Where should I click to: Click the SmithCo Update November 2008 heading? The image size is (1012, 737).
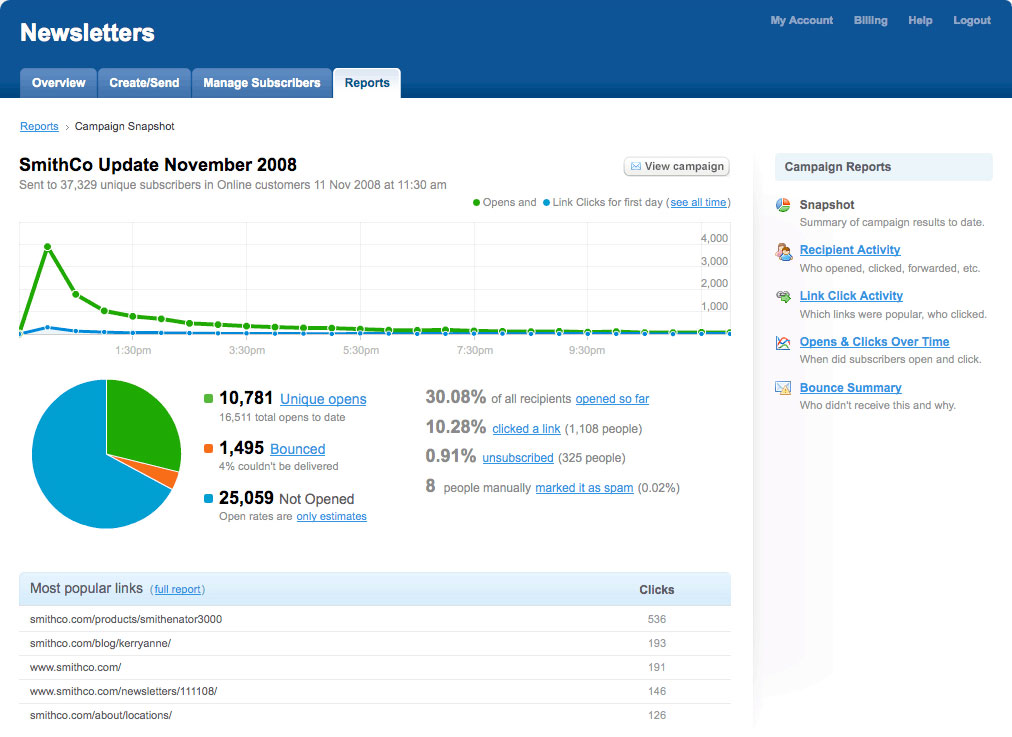click(158, 165)
